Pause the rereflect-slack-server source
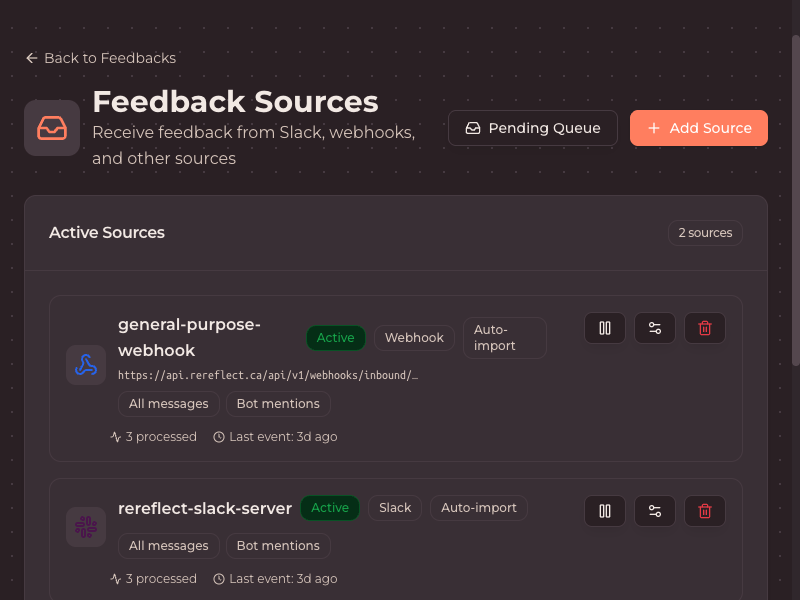This screenshot has height=600, width=800. click(604, 511)
